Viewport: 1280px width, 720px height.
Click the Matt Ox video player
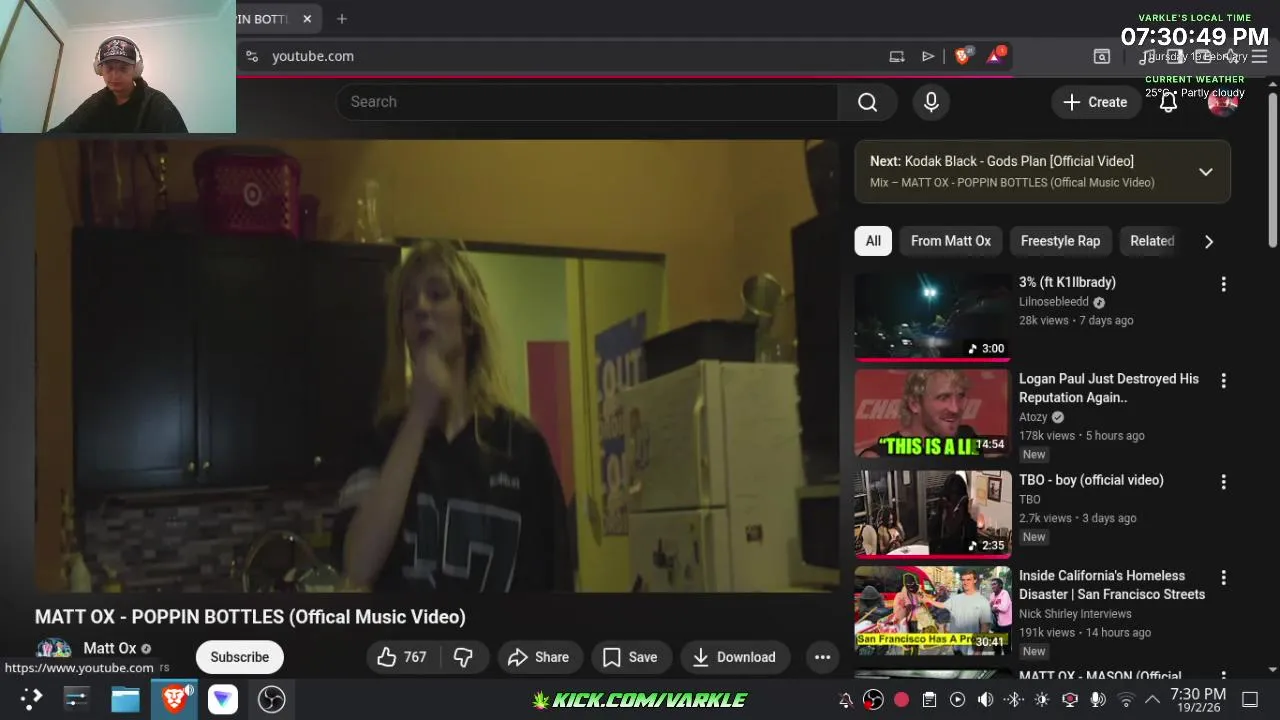(x=437, y=366)
